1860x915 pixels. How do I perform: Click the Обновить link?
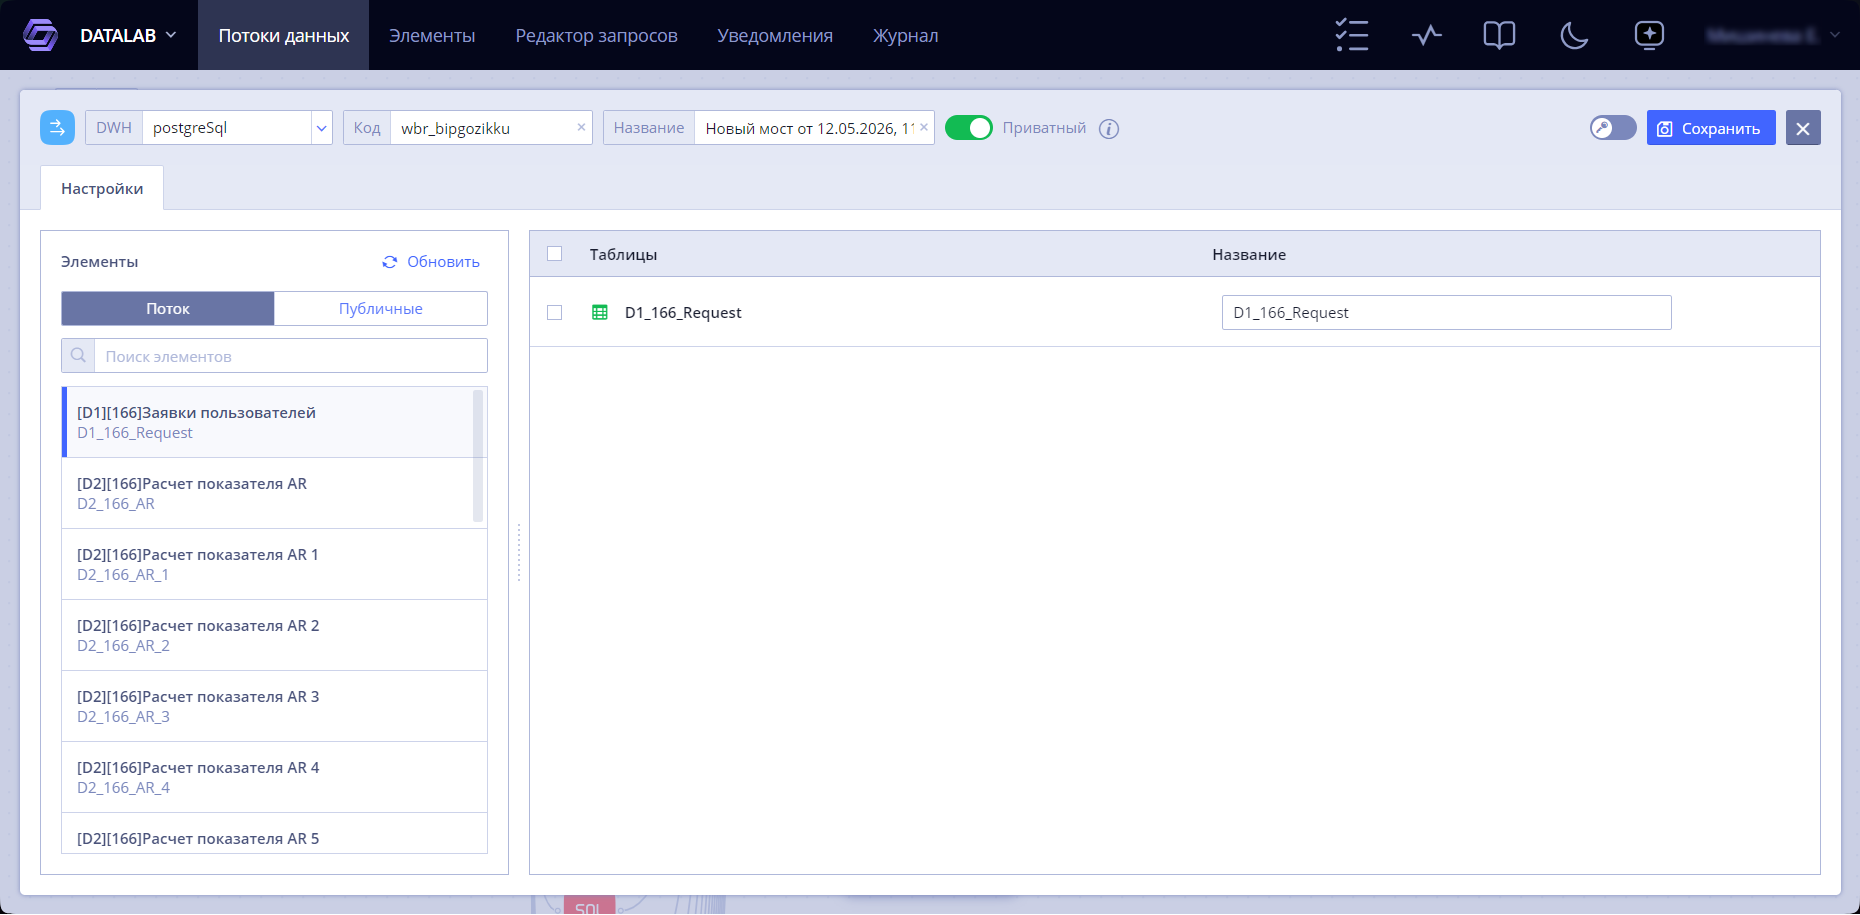click(x=431, y=262)
